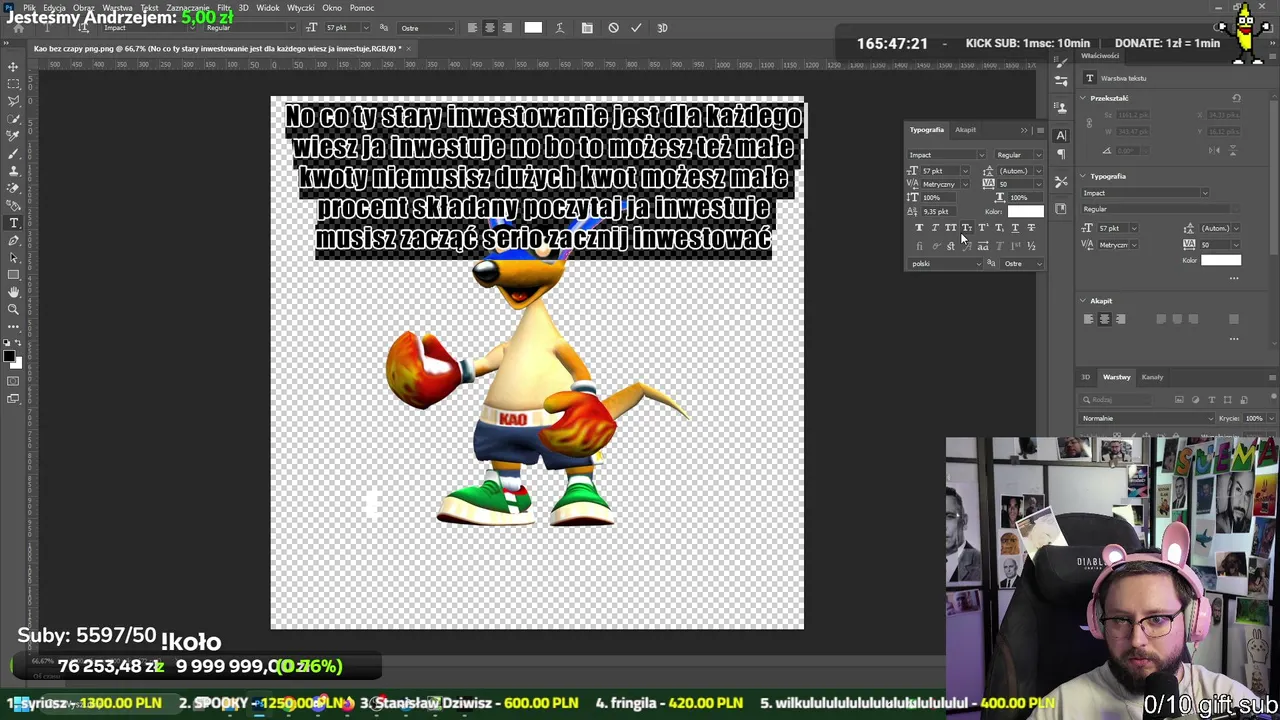The width and height of the screenshot is (1280, 720).
Task: Open the Normalnie blend mode dropdown
Action: (1147, 418)
